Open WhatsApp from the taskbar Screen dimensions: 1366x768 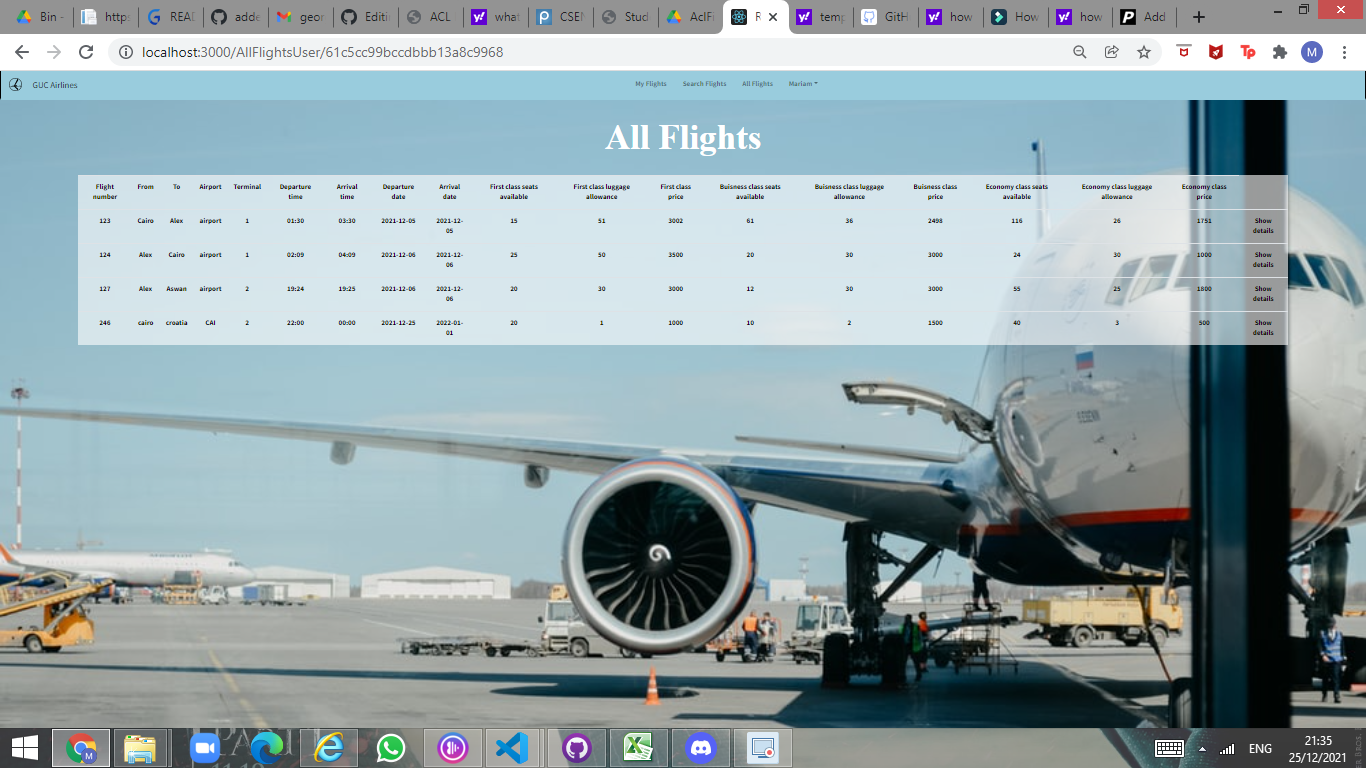coord(391,748)
